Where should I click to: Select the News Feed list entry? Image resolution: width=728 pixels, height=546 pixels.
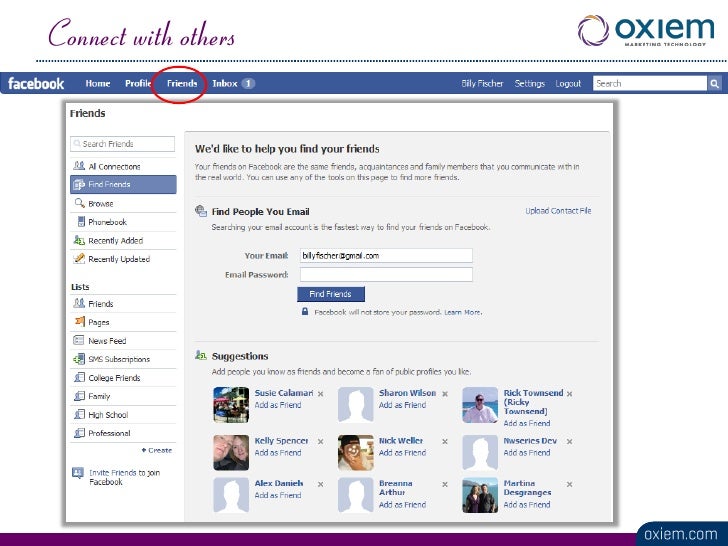click(123, 341)
